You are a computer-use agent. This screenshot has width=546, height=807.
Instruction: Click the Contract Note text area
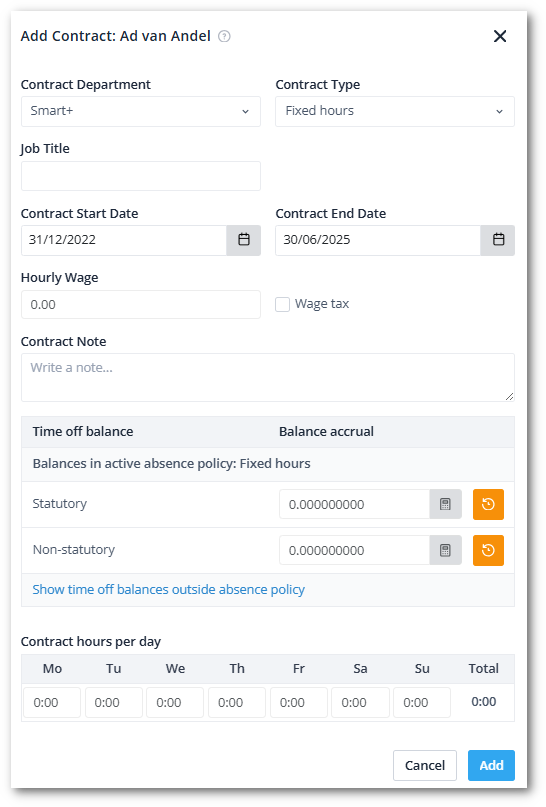coord(268,378)
